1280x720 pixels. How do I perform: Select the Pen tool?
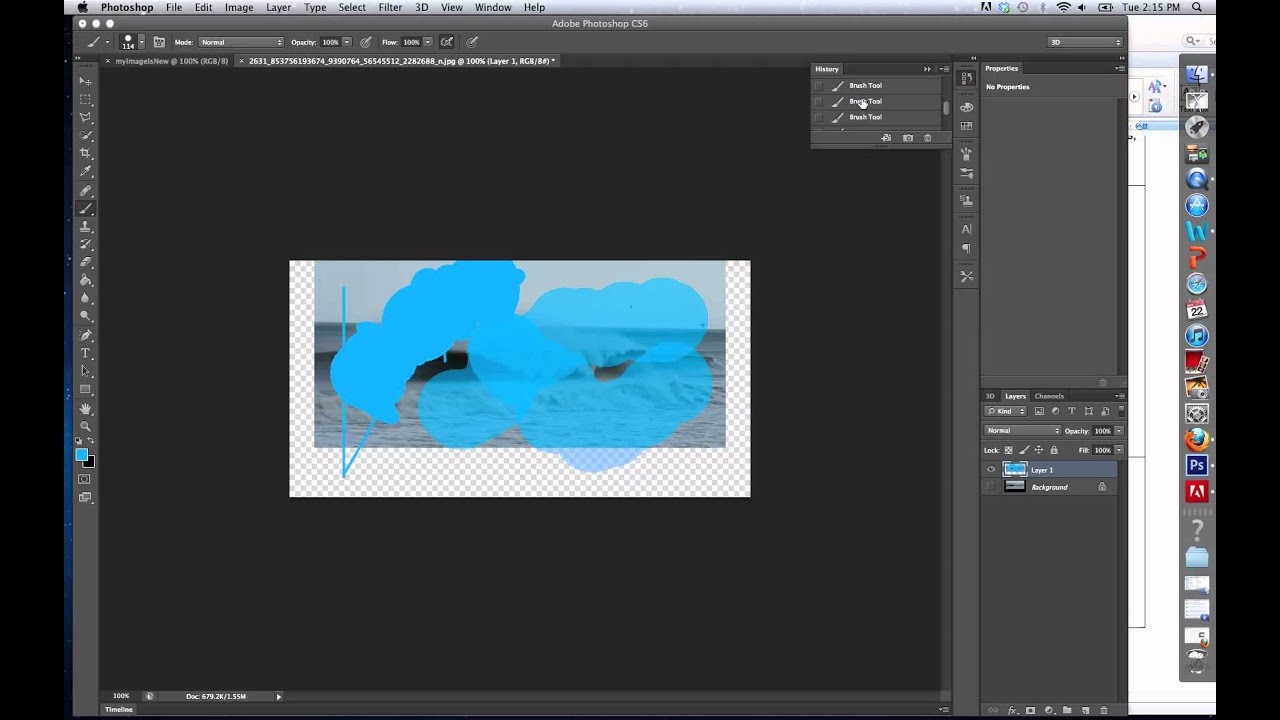click(85, 335)
